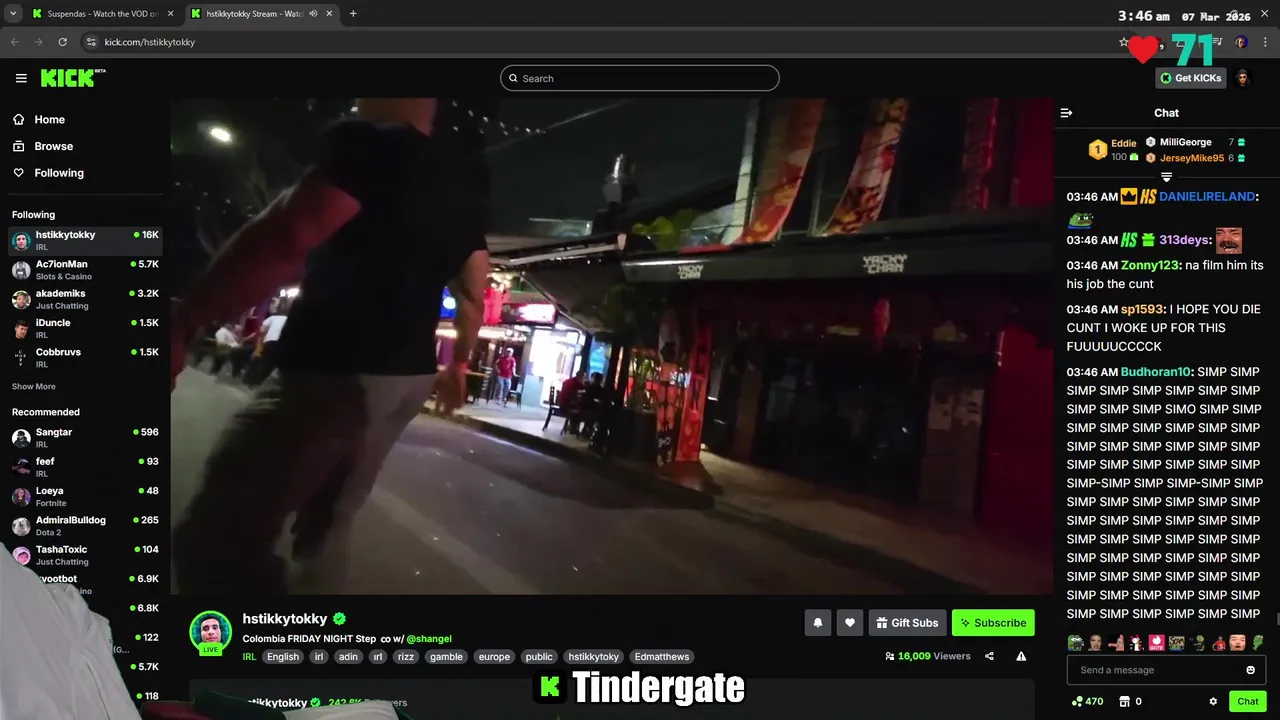1280x720 pixels.
Task: Click Show More under Following
Action: pyautogui.click(x=34, y=386)
